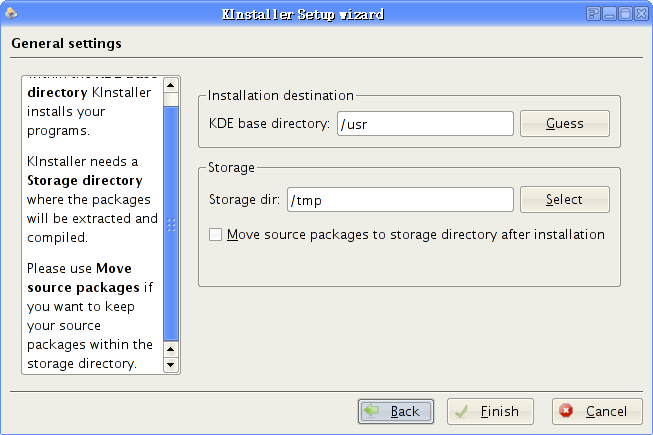The width and height of the screenshot is (653, 435).
Task: Click the bottom scroll-down arrow of help panel
Action: click(171, 365)
